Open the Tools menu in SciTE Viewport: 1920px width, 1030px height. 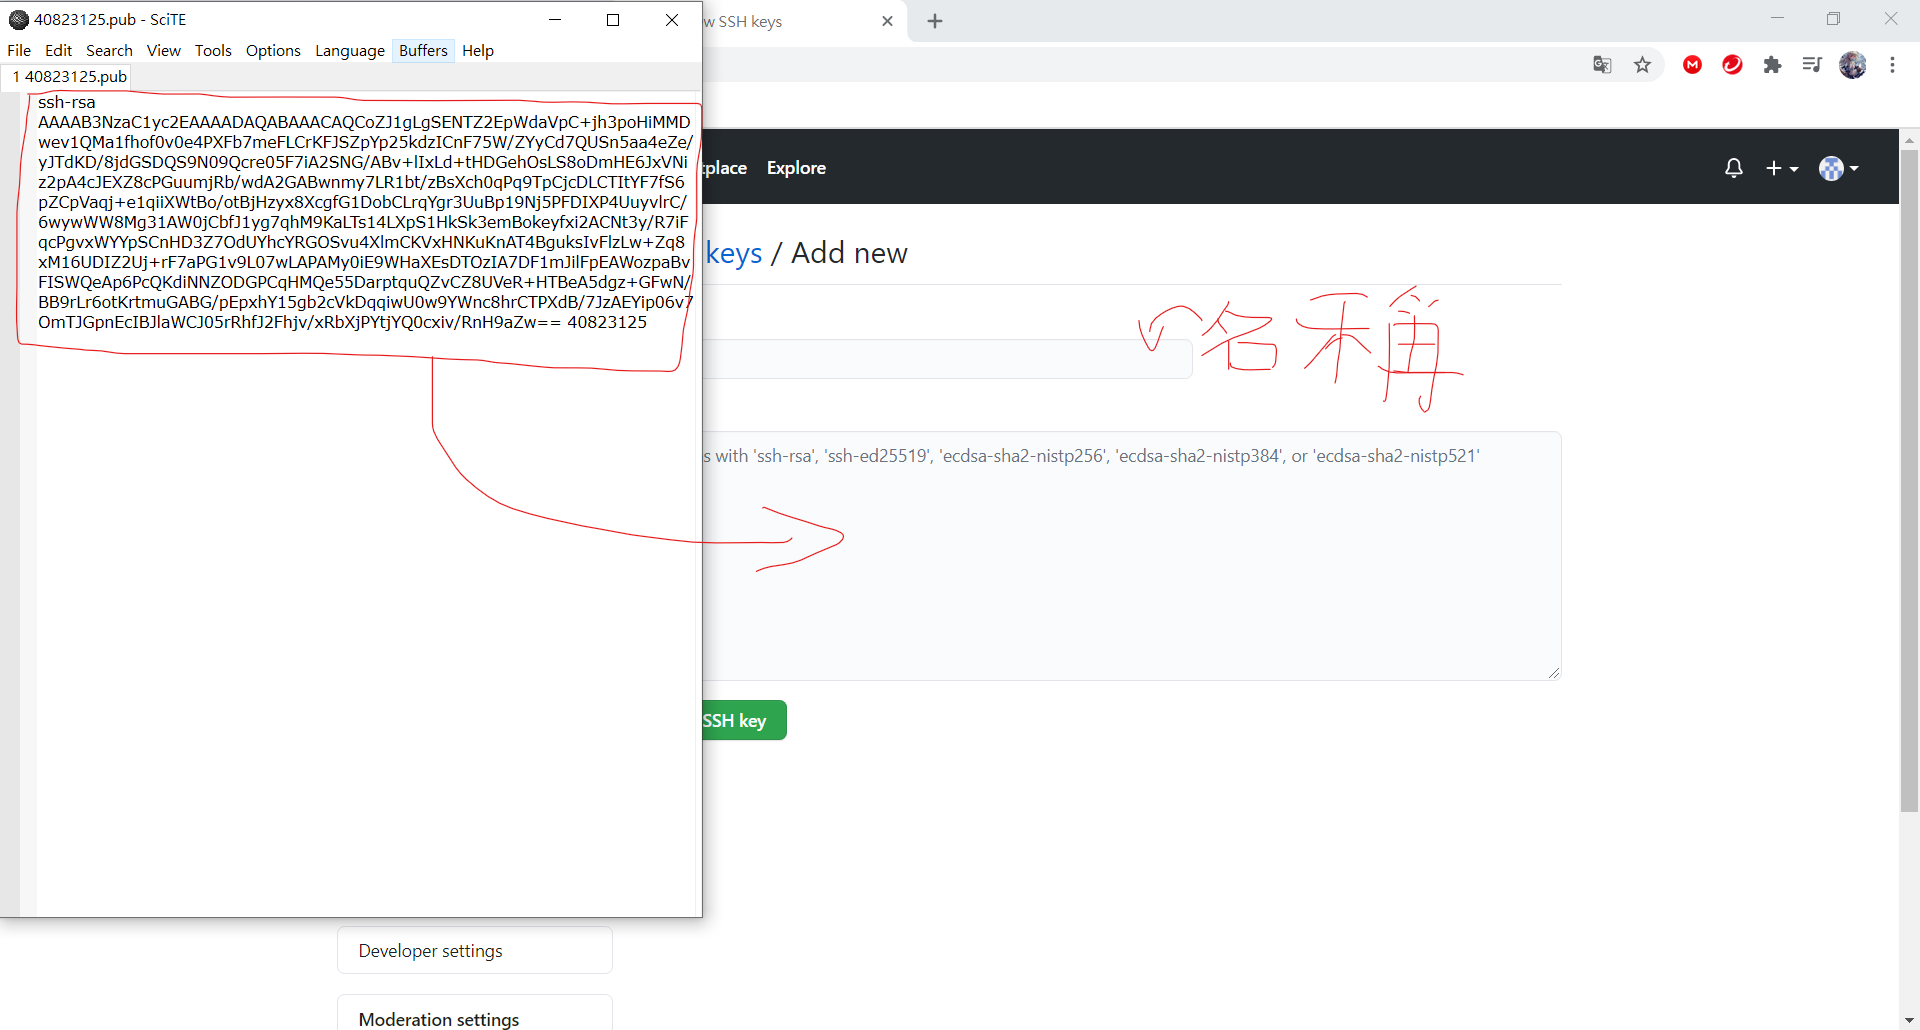[x=213, y=50]
